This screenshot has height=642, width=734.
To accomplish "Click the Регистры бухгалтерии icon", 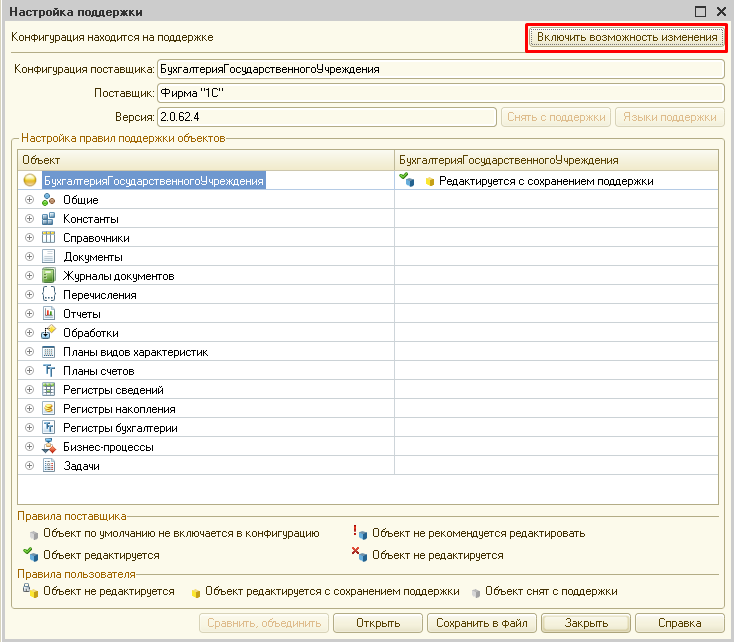I will click(x=48, y=428).
